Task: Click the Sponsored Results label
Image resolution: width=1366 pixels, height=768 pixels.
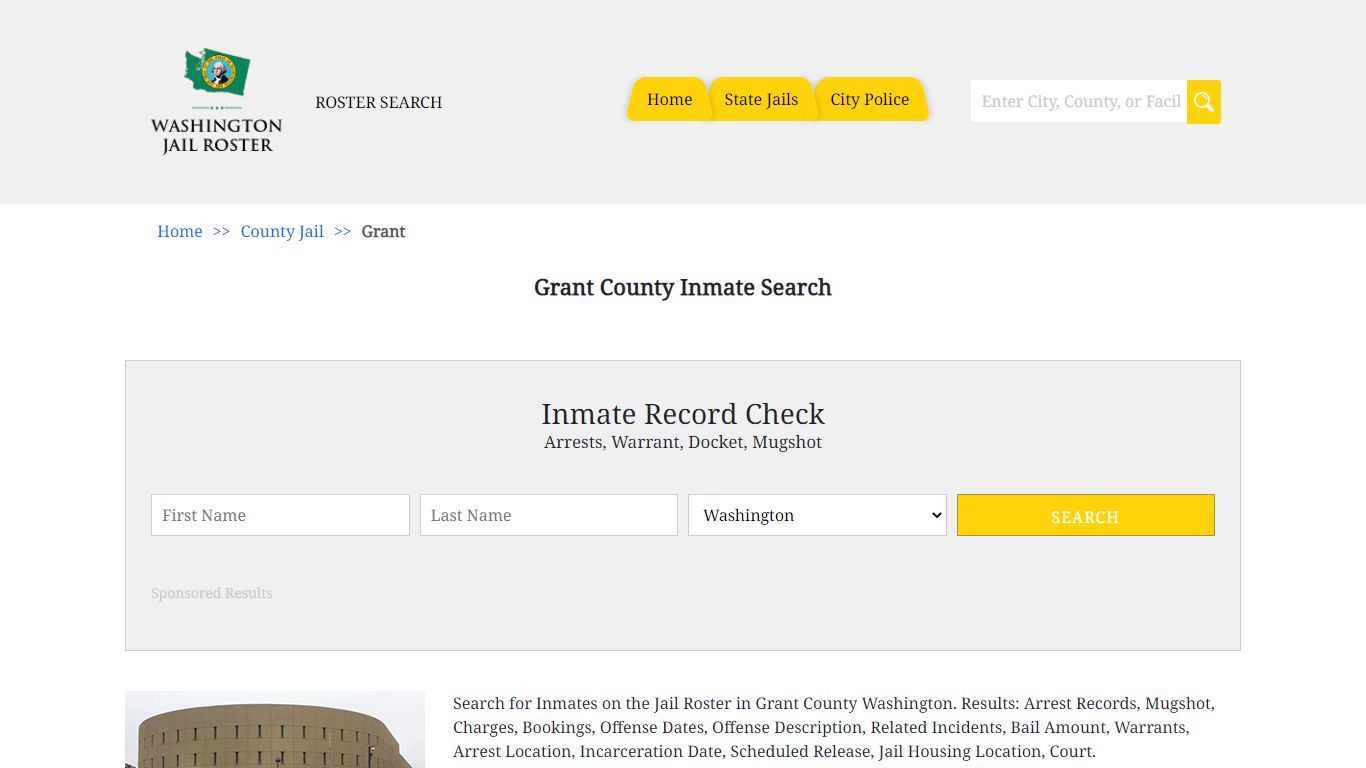Action: point(212,593)
